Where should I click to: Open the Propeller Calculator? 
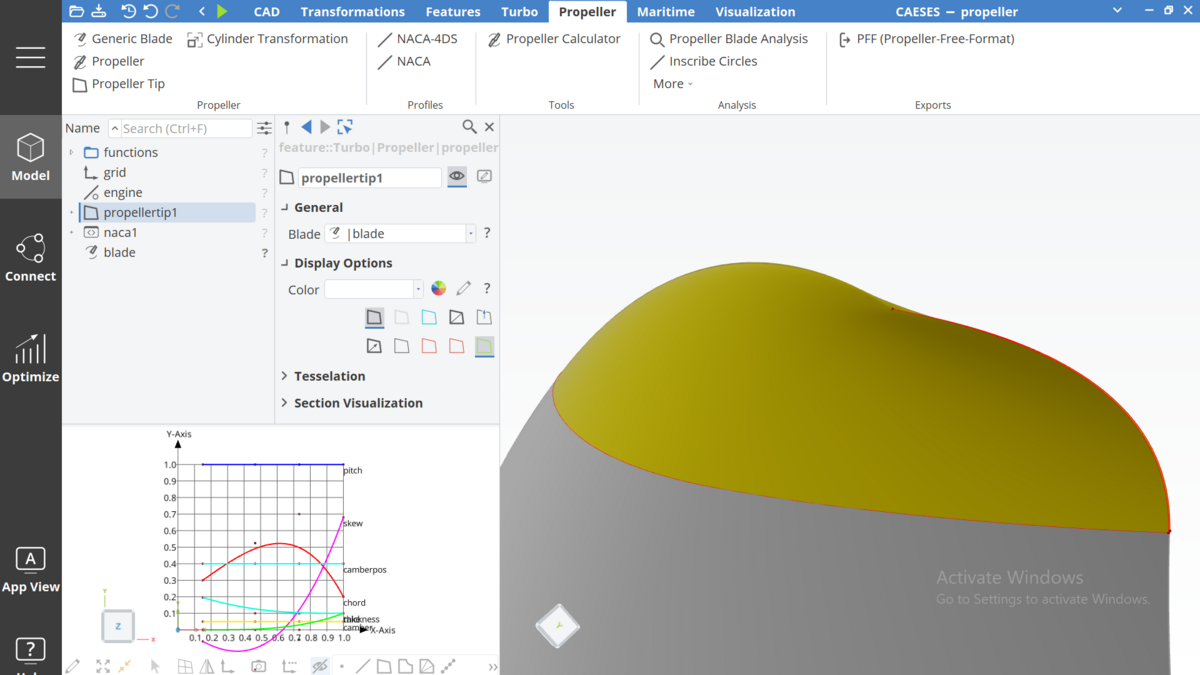[x=554, y=39]
